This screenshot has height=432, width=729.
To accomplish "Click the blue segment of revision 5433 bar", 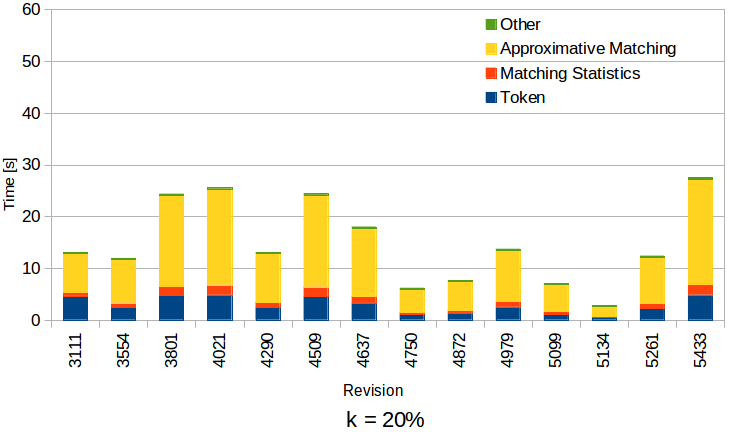I will pos(700,308).
